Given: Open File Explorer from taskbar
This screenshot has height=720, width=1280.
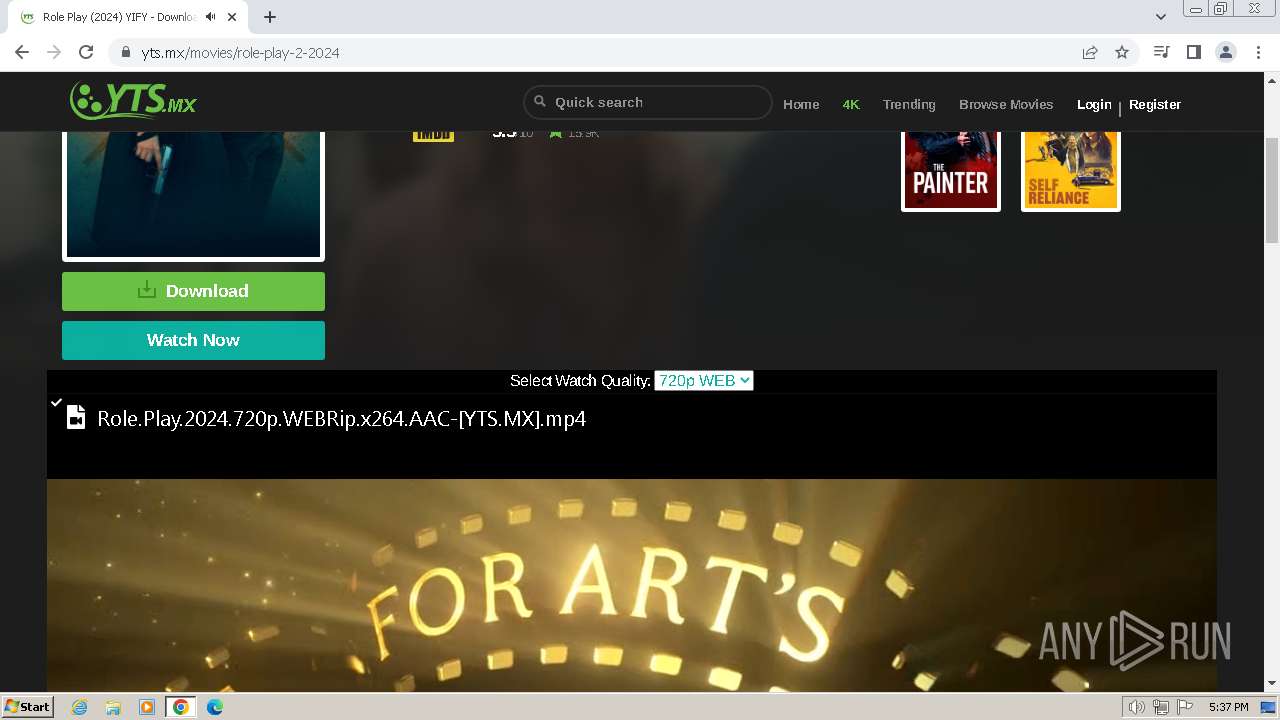Looking at the screenshot, I should coord(113,707).
